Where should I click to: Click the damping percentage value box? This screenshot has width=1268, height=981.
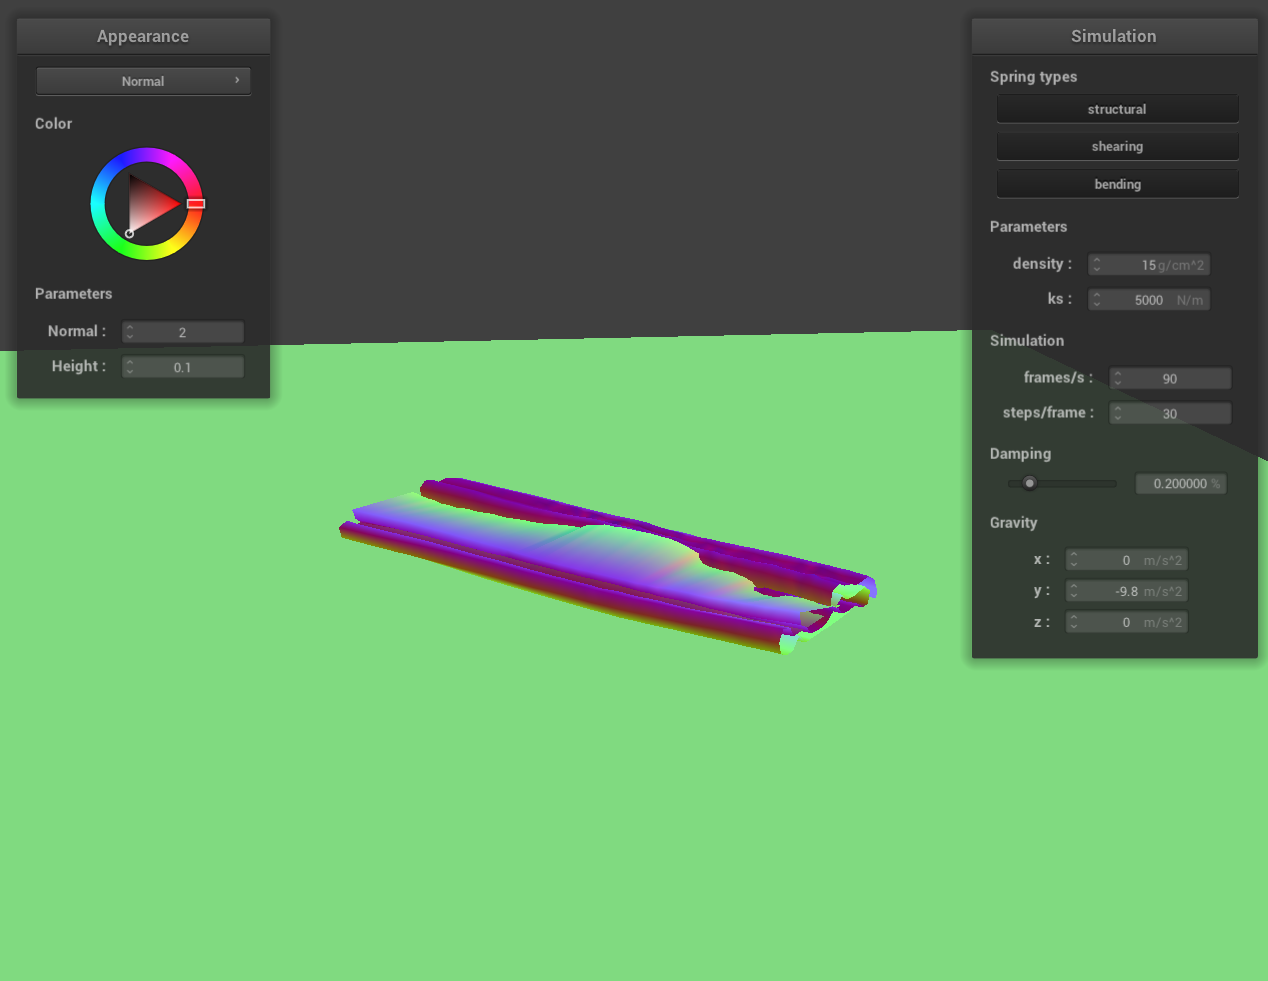pyautogui.click(x=1180, y=484)
